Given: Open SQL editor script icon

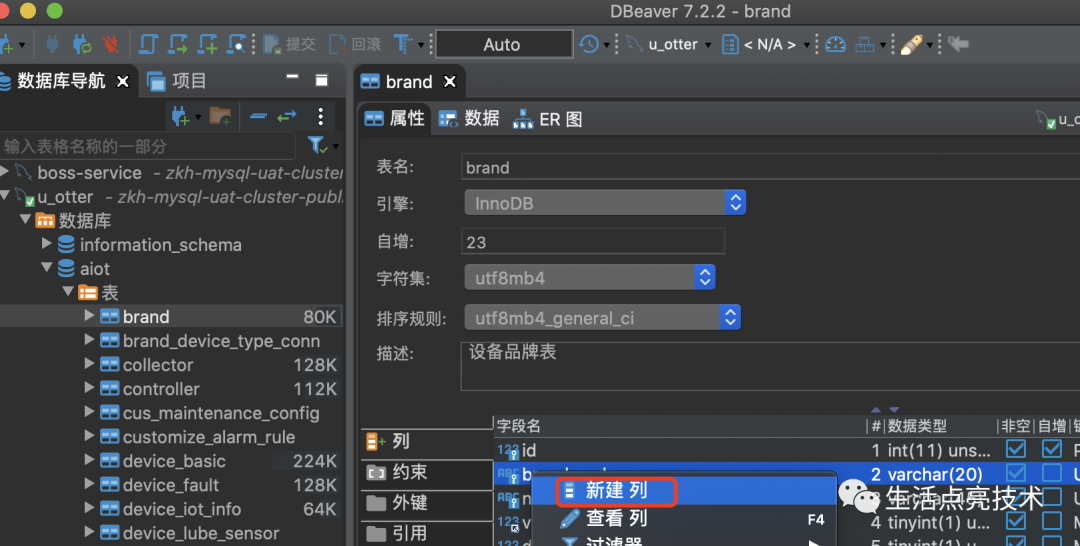Looking at the screenshot, I should tap(148, 44).
